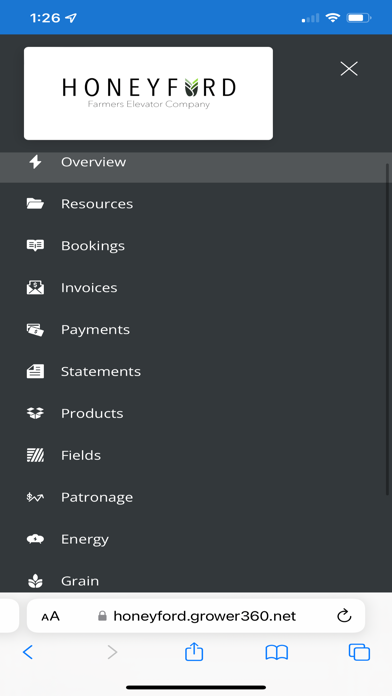Click the Products boxes icon
392x696 pixels.
pyautogui.click(x=35, y=413)
